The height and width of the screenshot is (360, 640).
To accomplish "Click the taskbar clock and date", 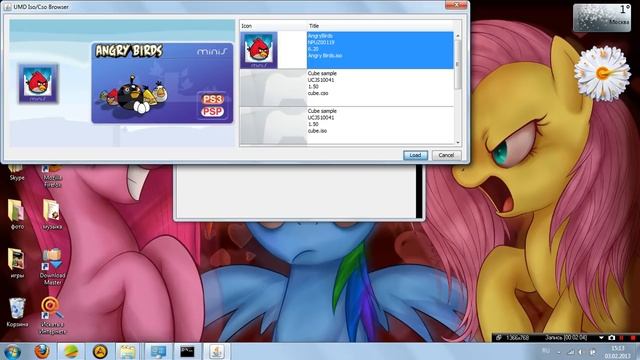I will [618, 352].
